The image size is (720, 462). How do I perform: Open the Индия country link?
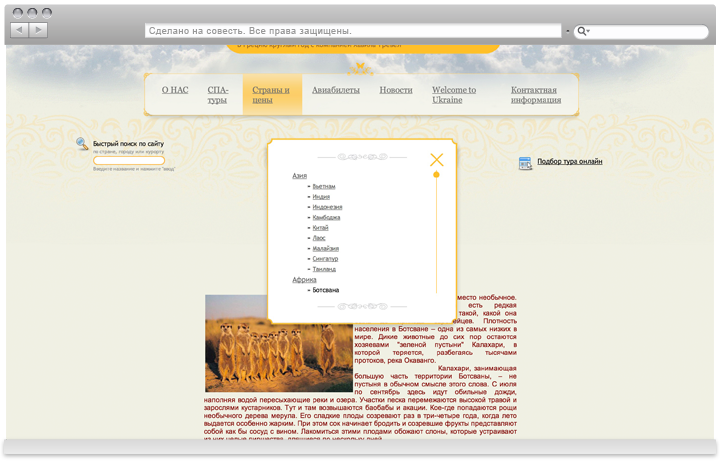[x=321, y=197]
